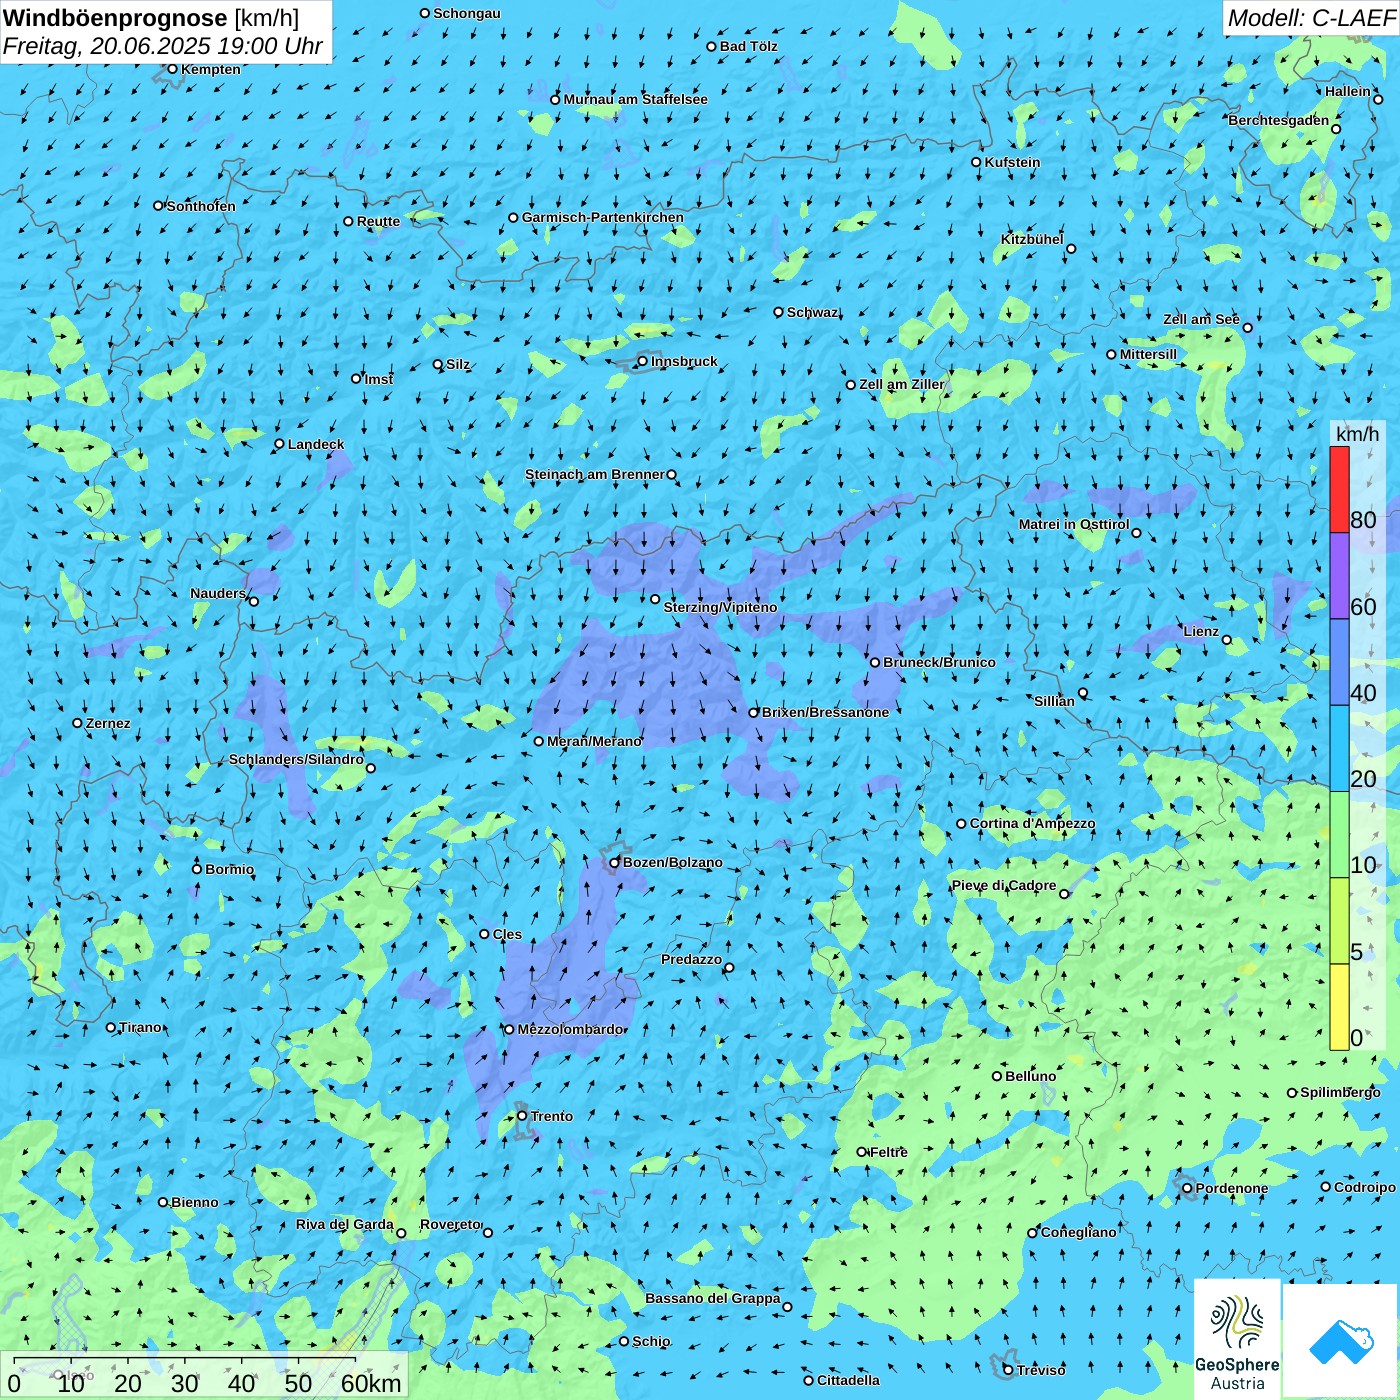Click the 'Riva del Garda' label

pyautogui.click(x=345, y=1224)
